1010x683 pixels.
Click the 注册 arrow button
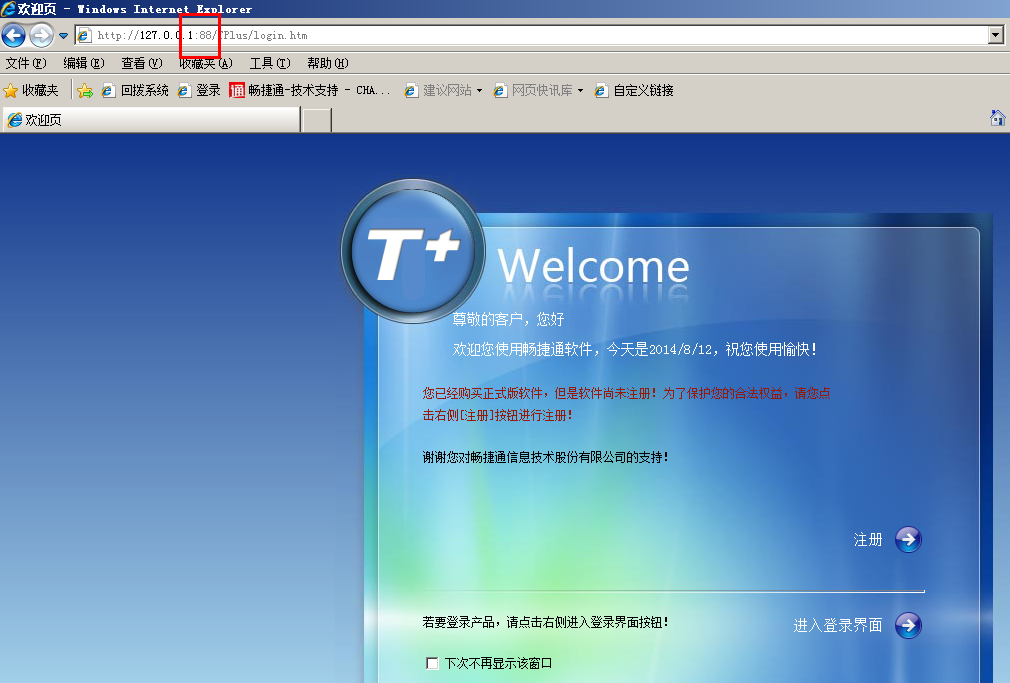(908, 539)
